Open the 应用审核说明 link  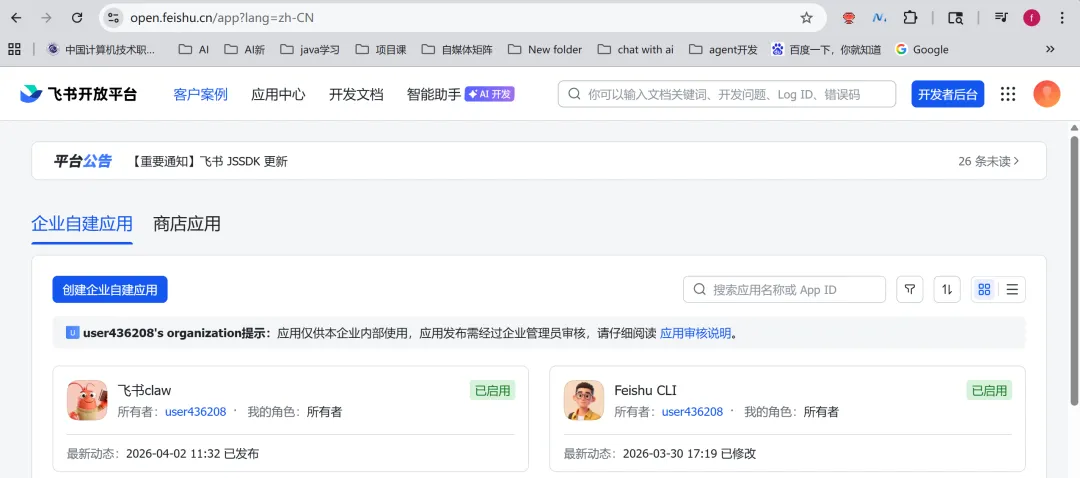tap(696, 334)
